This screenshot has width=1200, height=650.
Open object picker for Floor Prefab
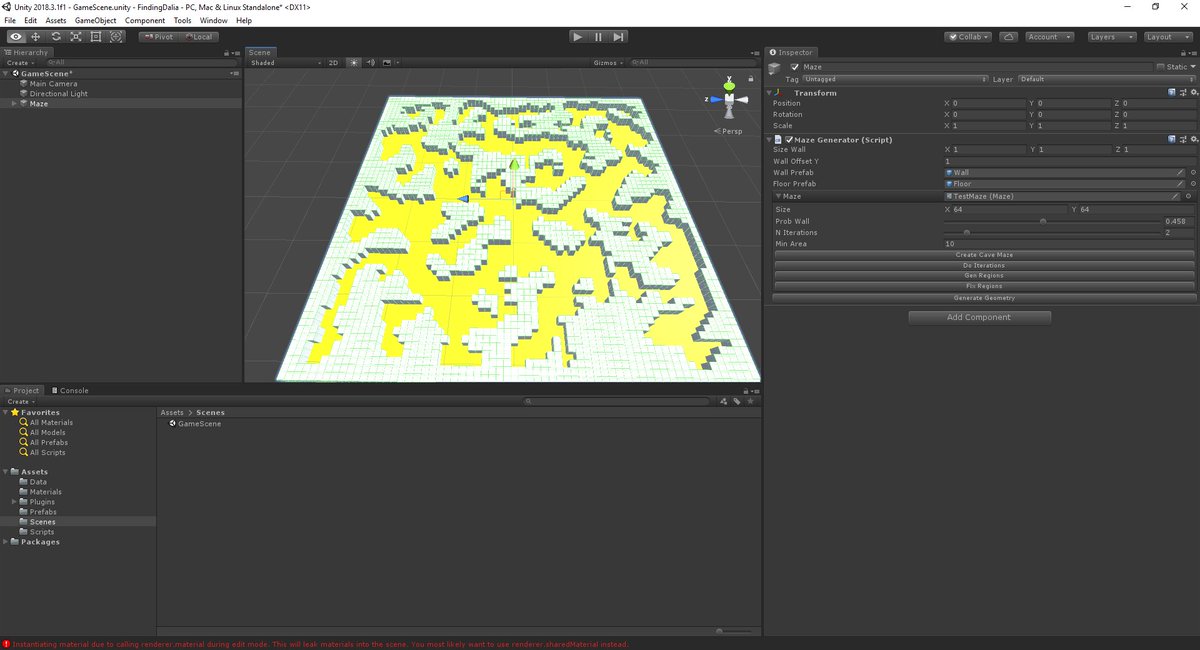(1192, 184)
